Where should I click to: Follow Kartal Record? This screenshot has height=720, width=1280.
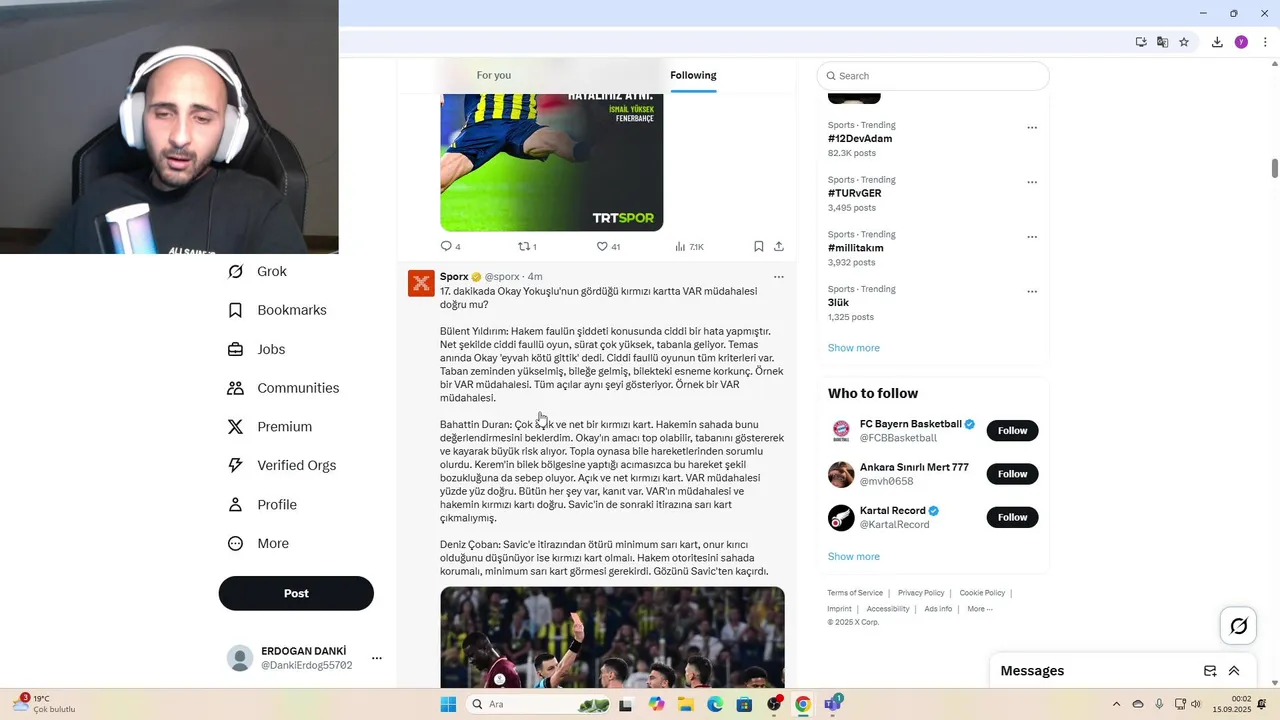(x=1012, y=517)
